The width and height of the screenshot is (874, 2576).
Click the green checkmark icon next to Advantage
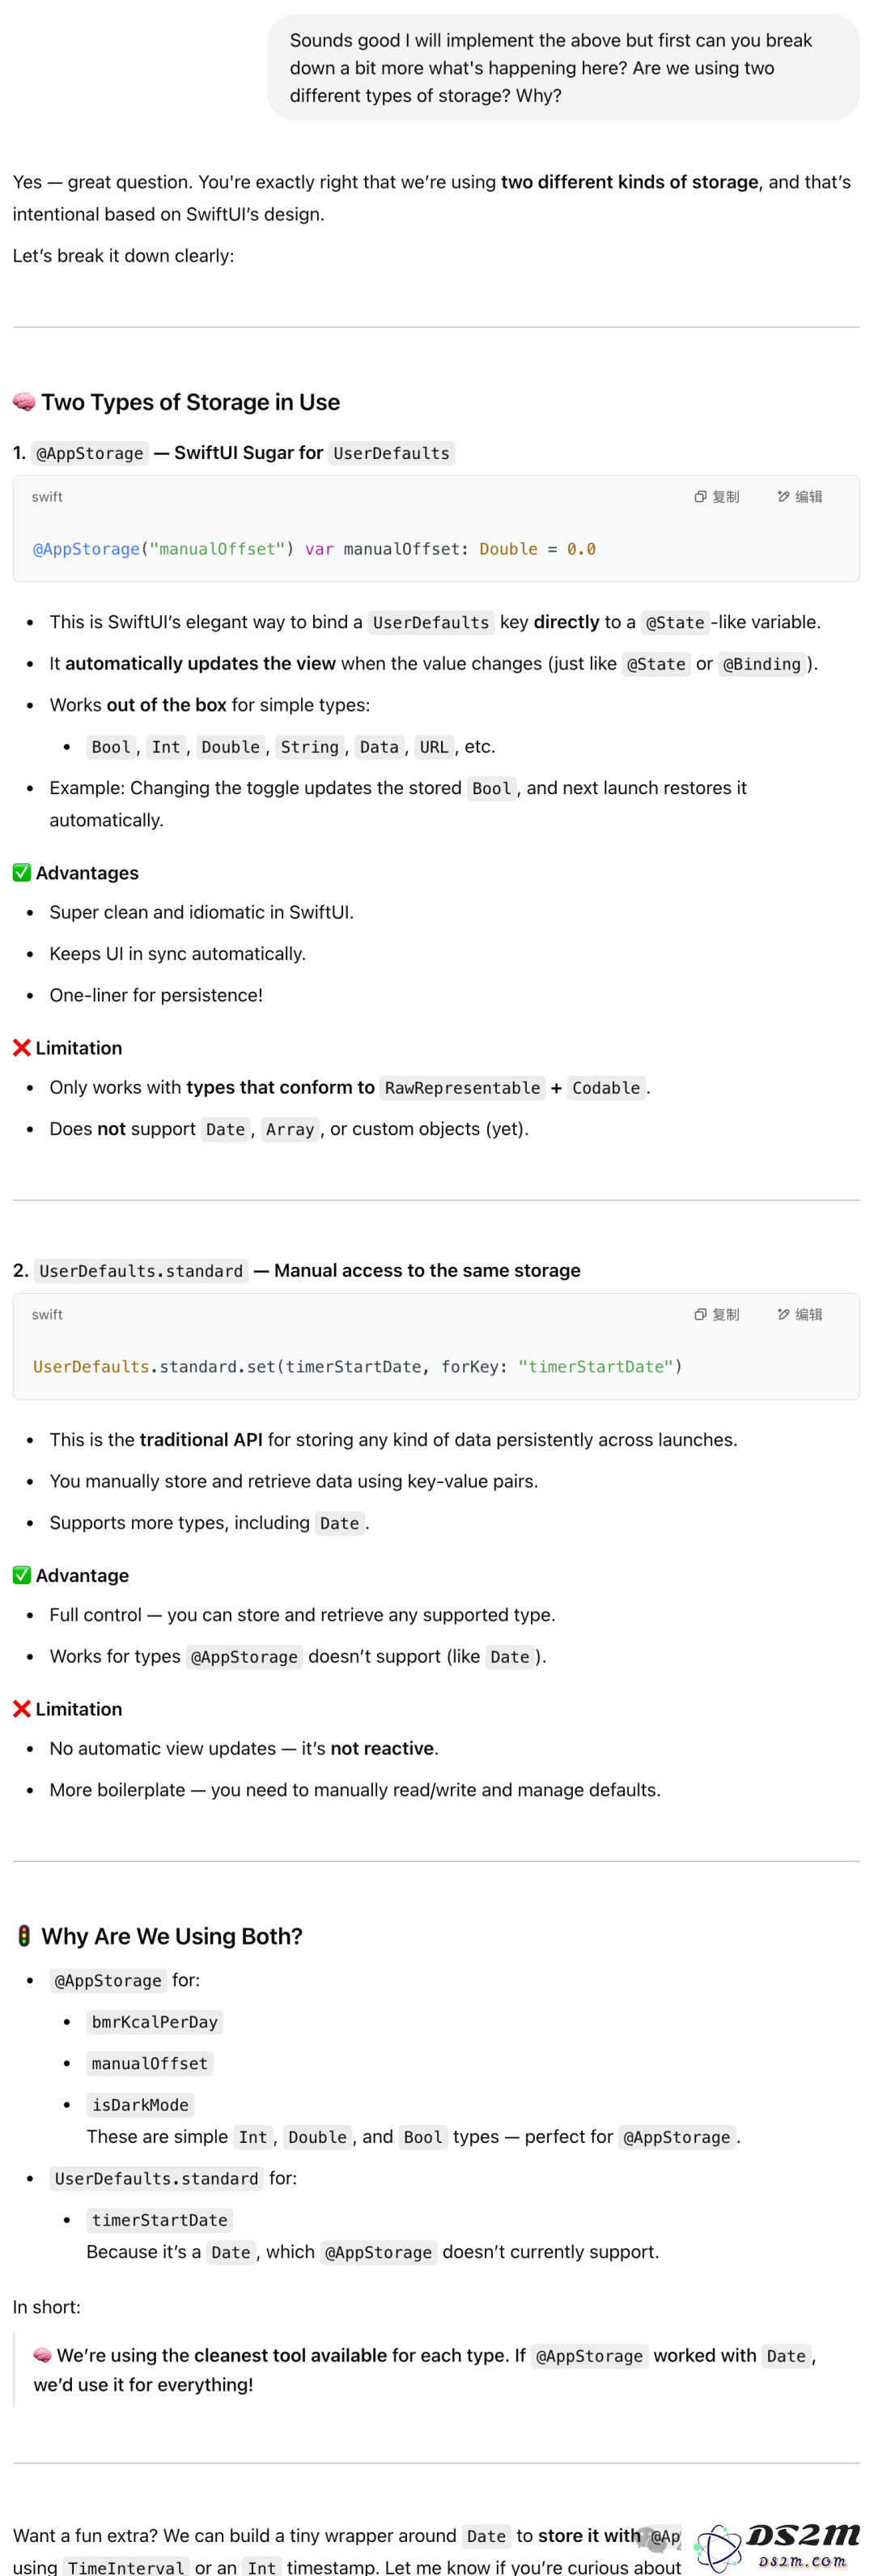[22, 1575]
